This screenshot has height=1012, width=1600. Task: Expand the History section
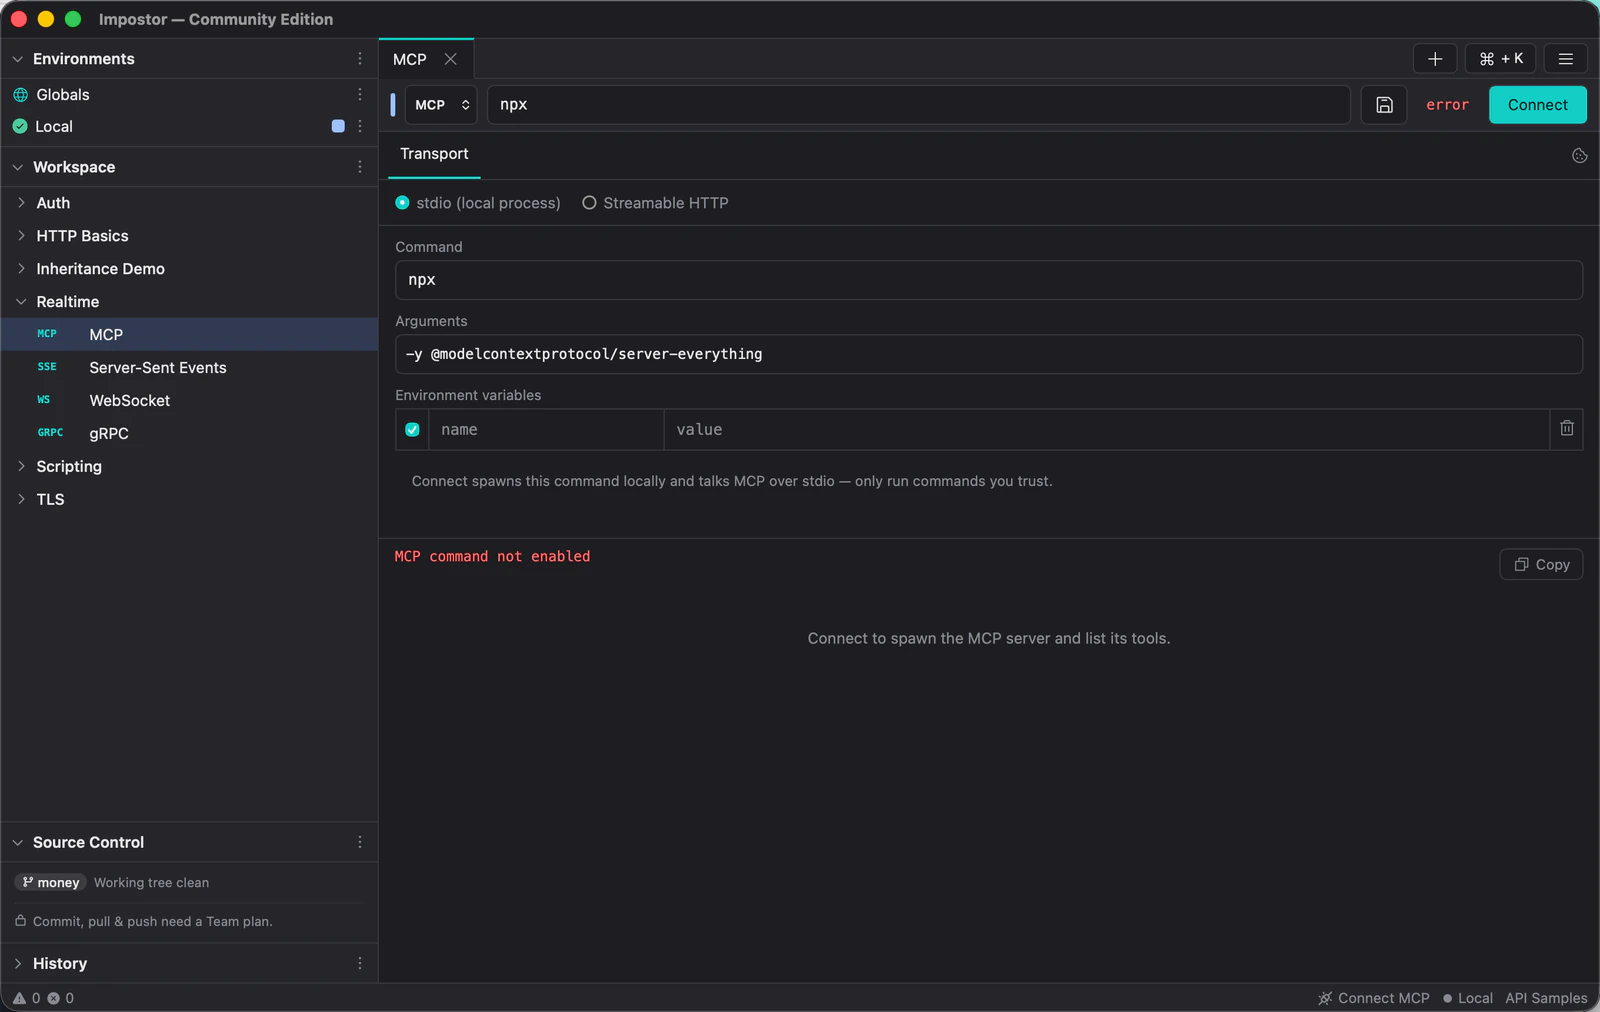click(x=18, y=963)
